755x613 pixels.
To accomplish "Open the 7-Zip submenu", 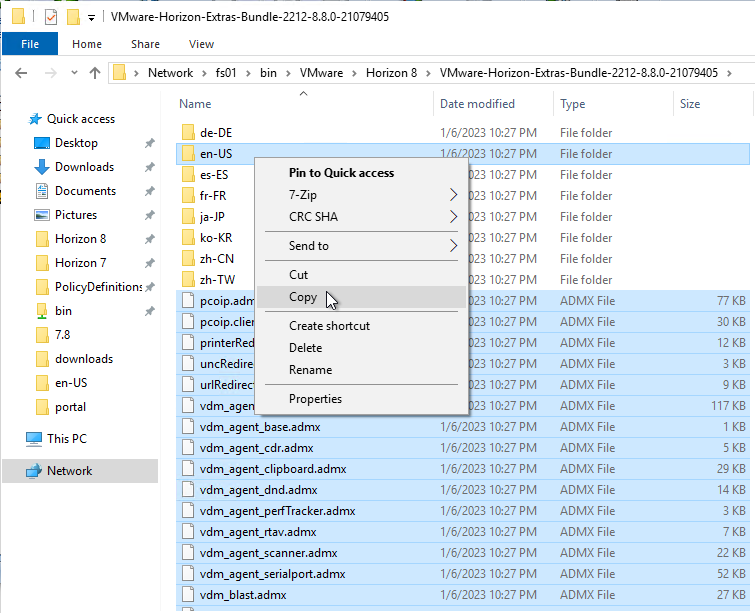I will tap(361, 195).
